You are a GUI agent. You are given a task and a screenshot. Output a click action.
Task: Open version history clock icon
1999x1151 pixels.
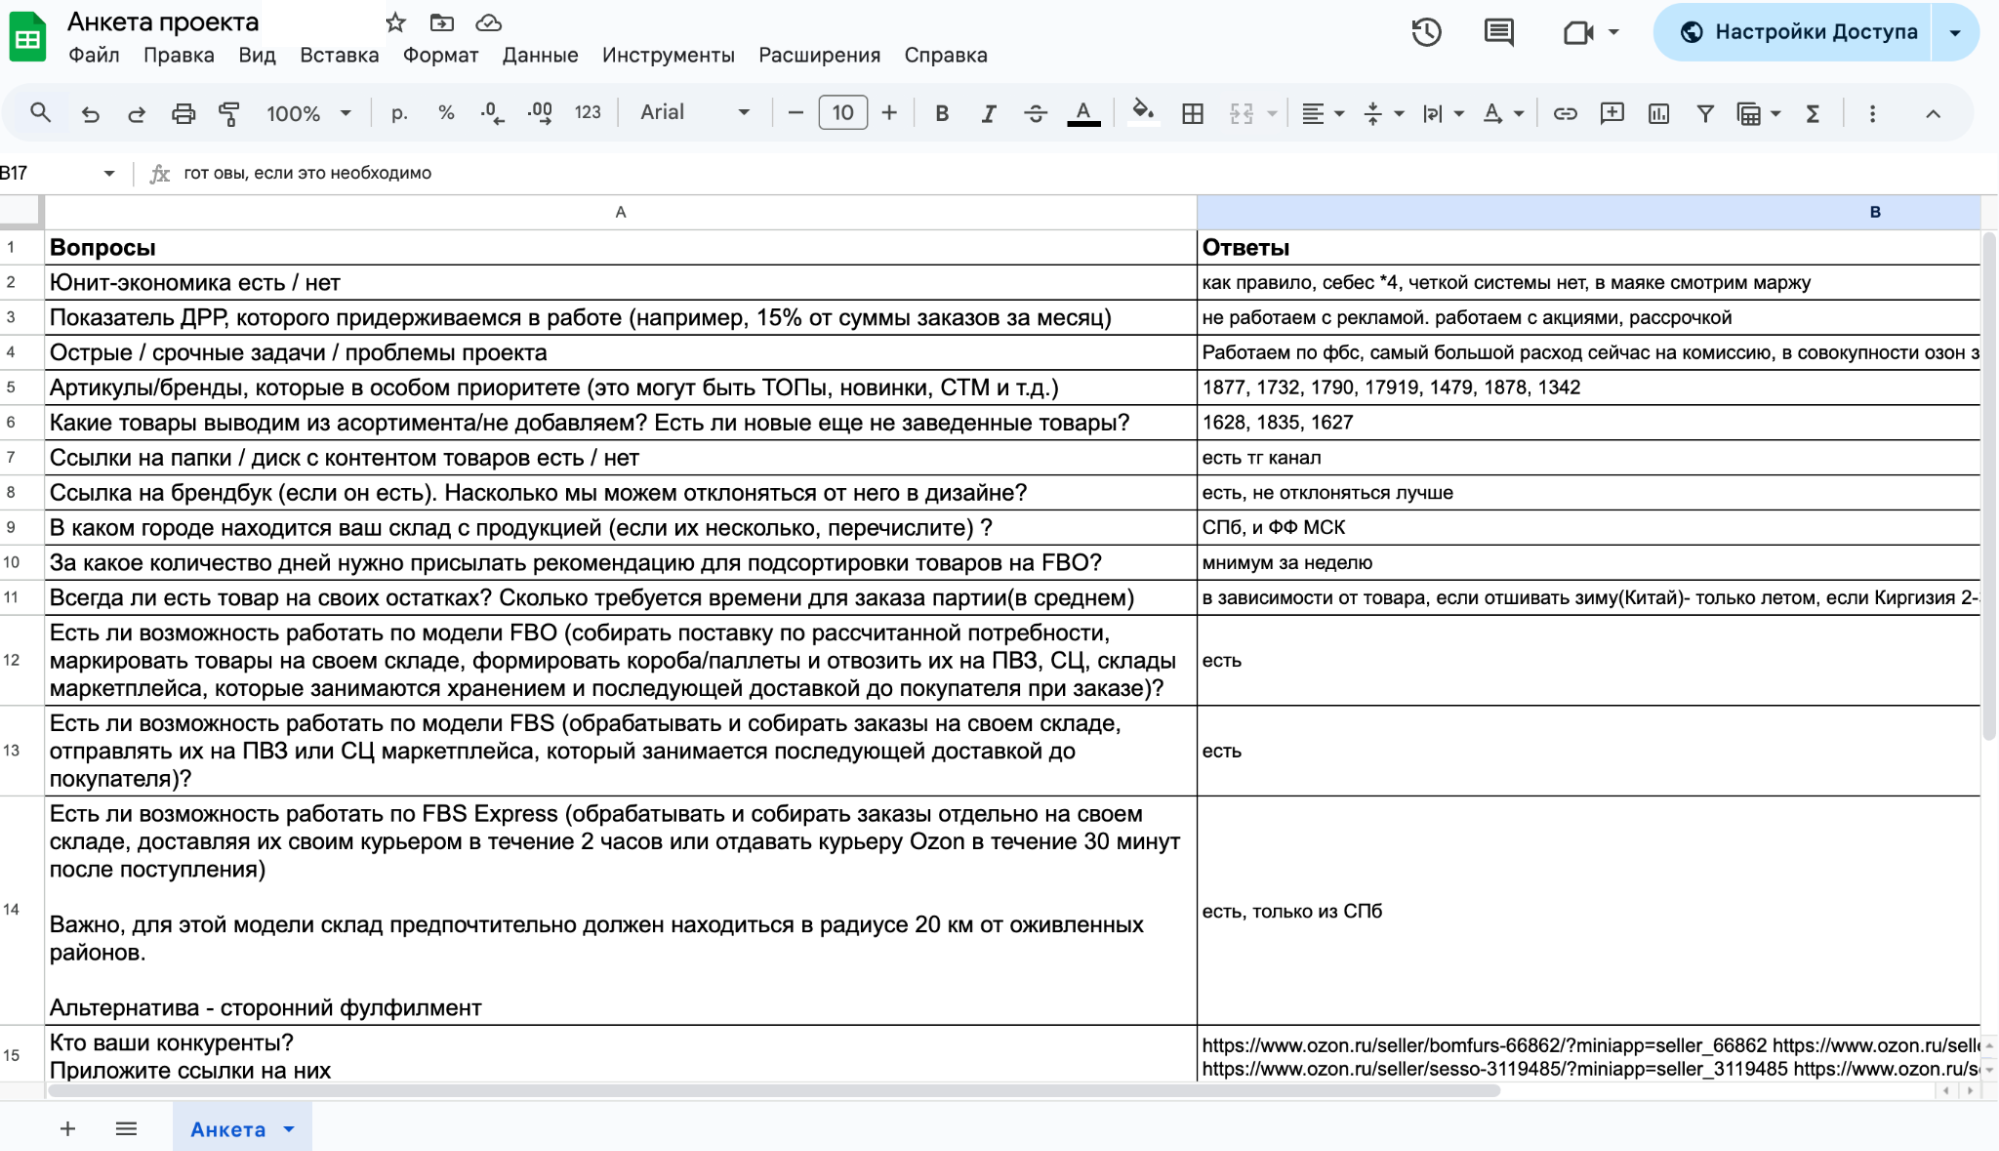coord(1426,32)
